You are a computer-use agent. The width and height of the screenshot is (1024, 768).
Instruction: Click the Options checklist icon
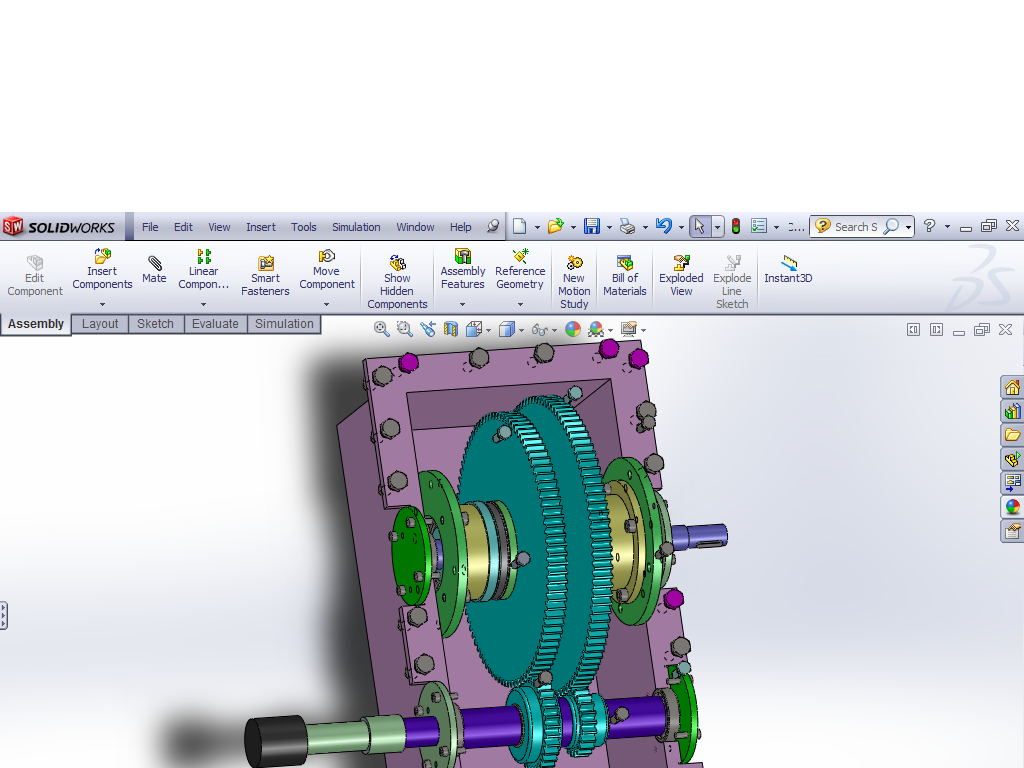pyautogui.click(x=759, y=226)
